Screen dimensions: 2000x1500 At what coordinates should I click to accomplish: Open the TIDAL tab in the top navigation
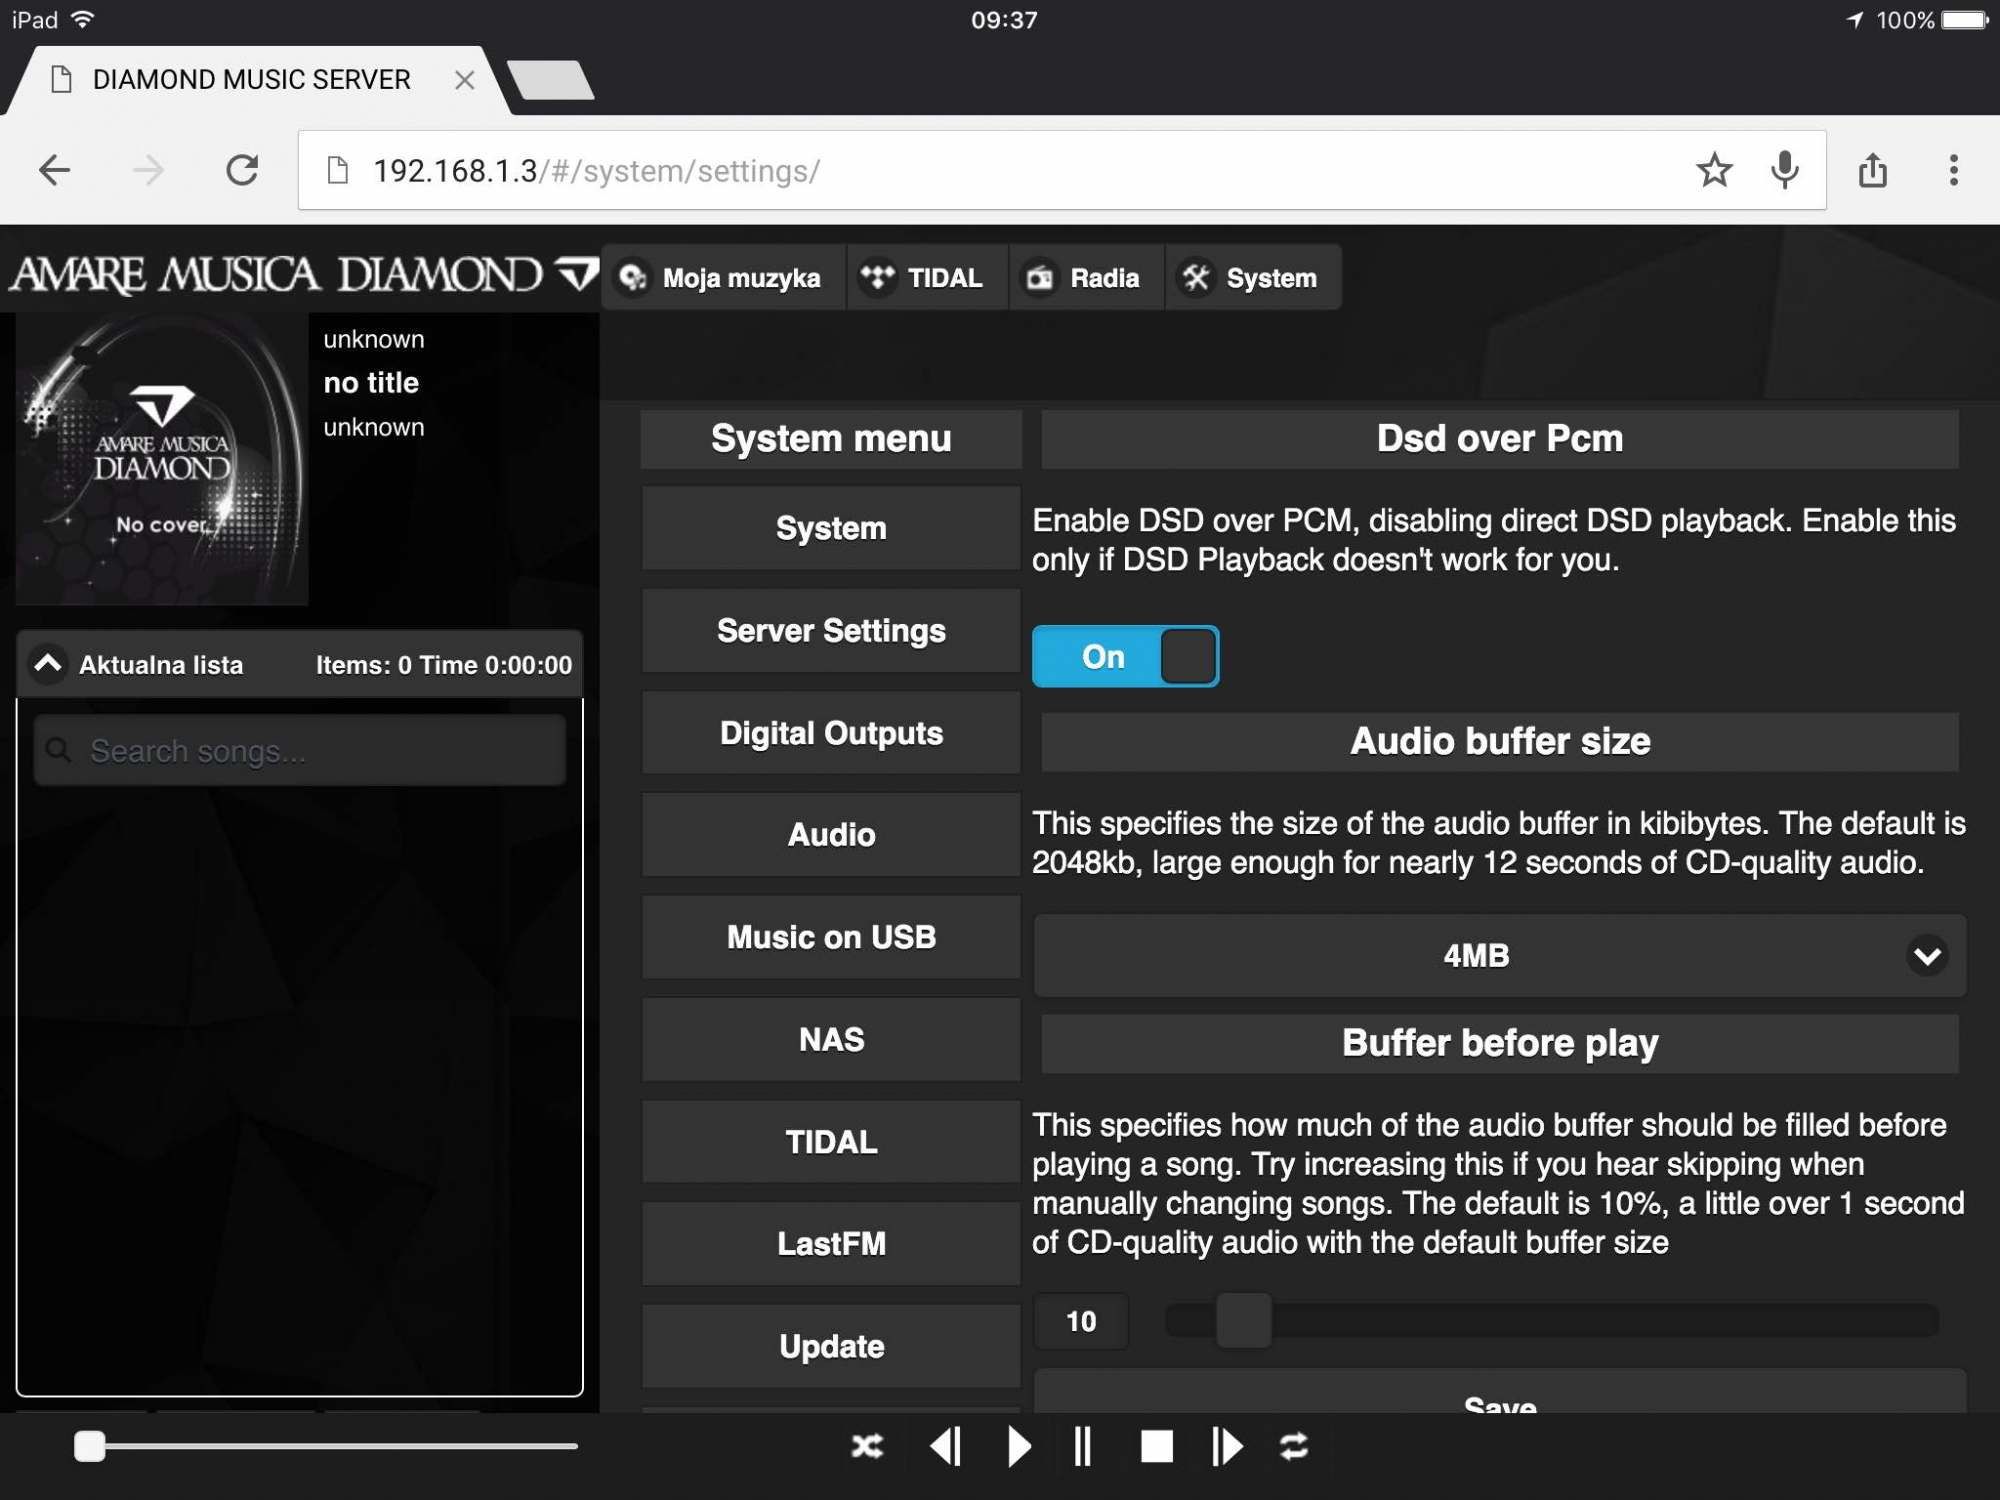click(x=924, y=278)
